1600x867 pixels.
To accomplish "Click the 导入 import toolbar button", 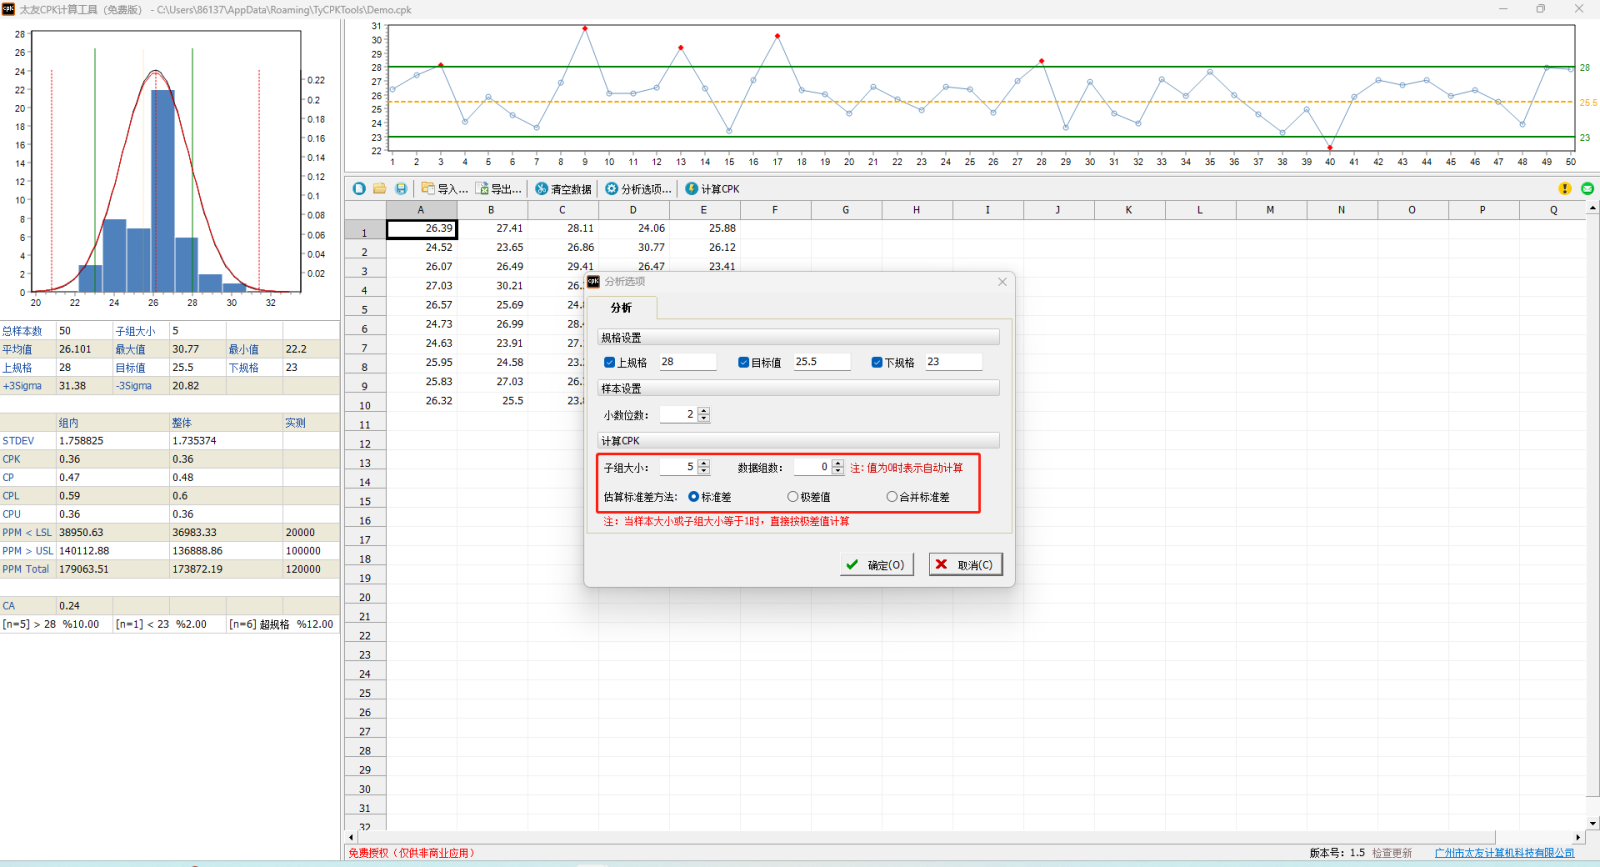I will [x=445, y=188].
